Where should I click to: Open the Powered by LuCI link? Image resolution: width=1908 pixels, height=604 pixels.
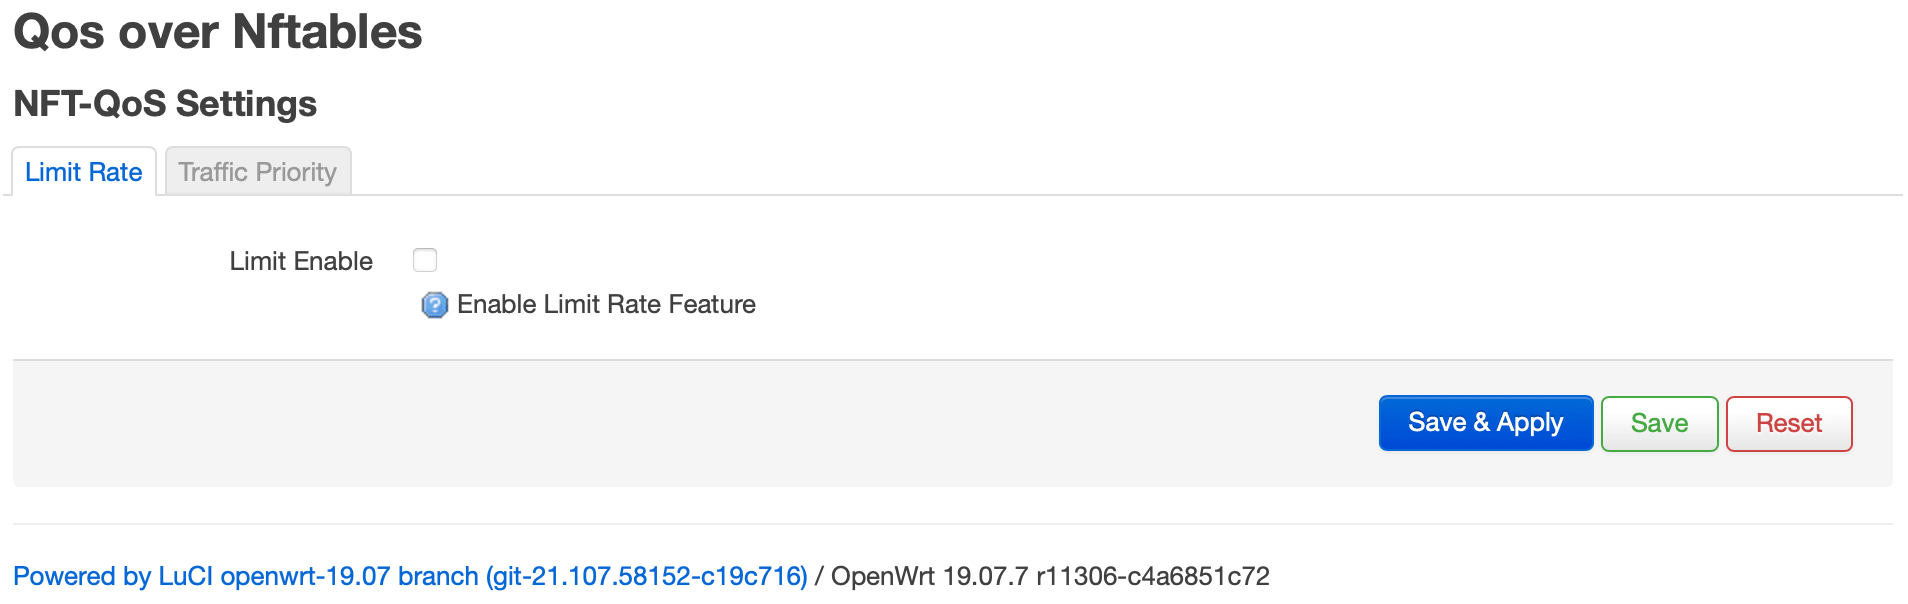point(410,576)
